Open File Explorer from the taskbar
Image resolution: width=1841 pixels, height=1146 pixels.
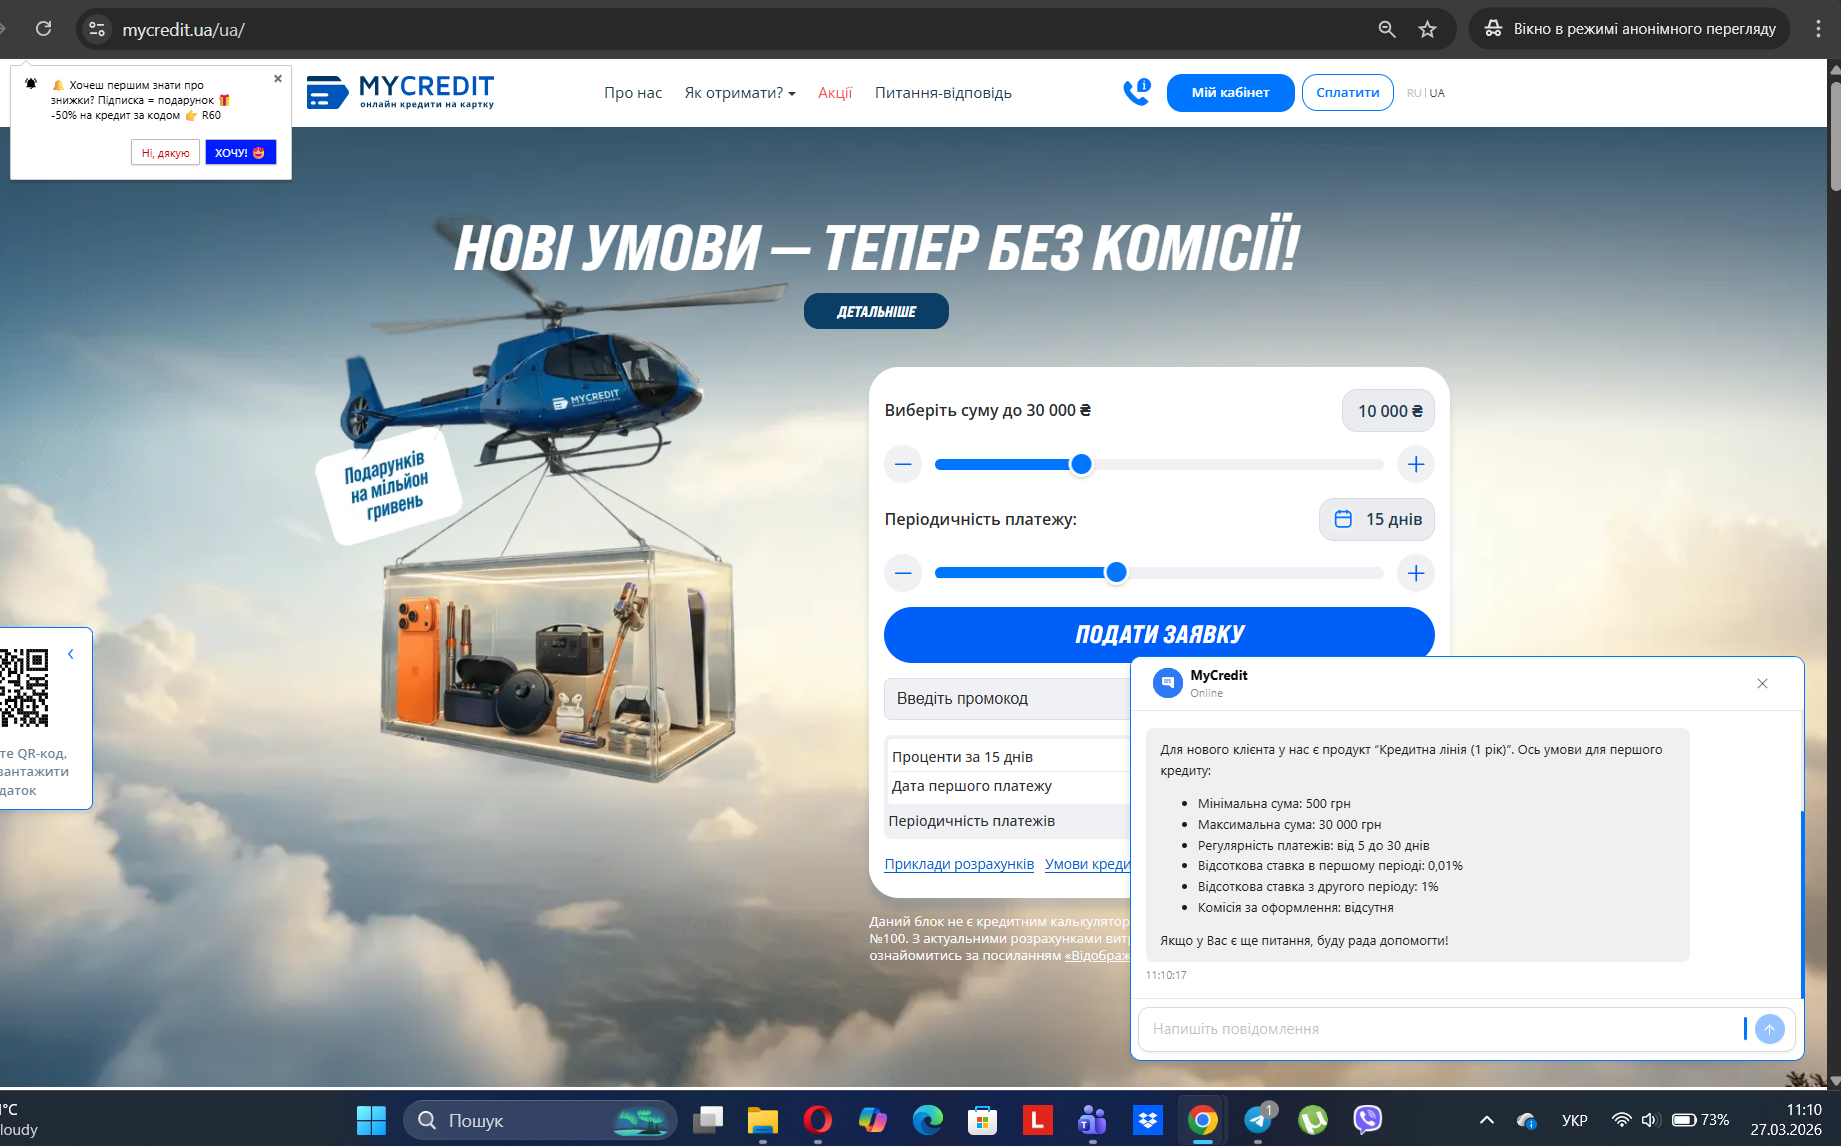pos(763,1120)
